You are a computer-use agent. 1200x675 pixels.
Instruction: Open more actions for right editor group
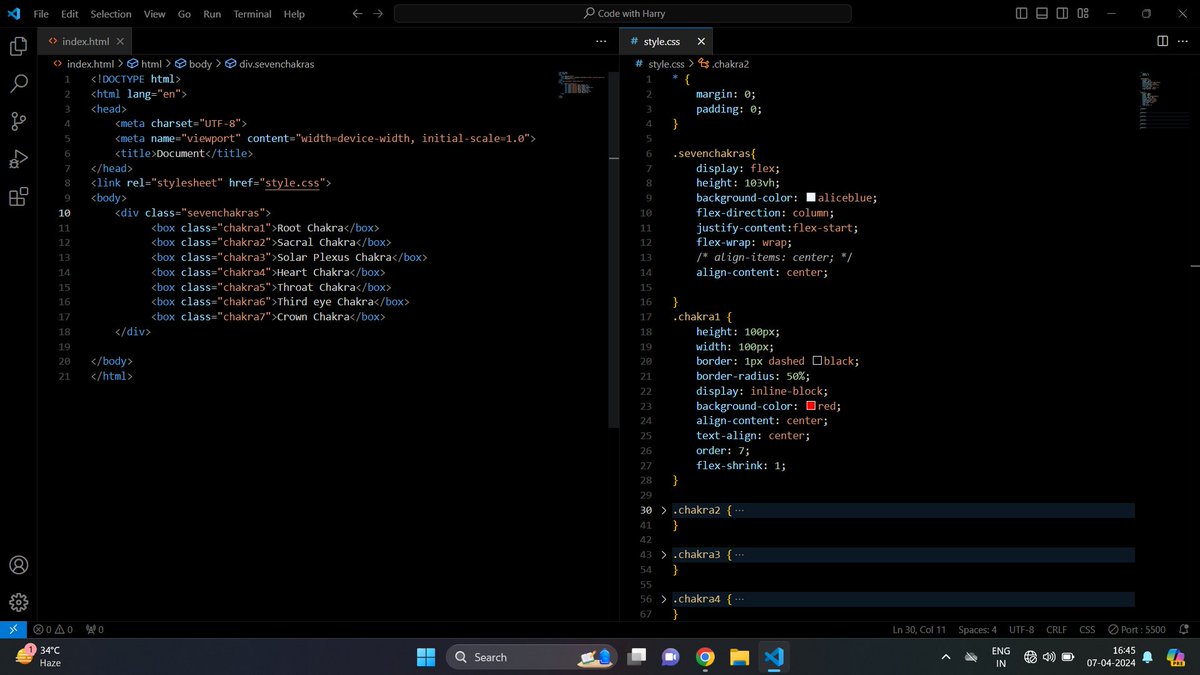click(x=1184, y=41)
